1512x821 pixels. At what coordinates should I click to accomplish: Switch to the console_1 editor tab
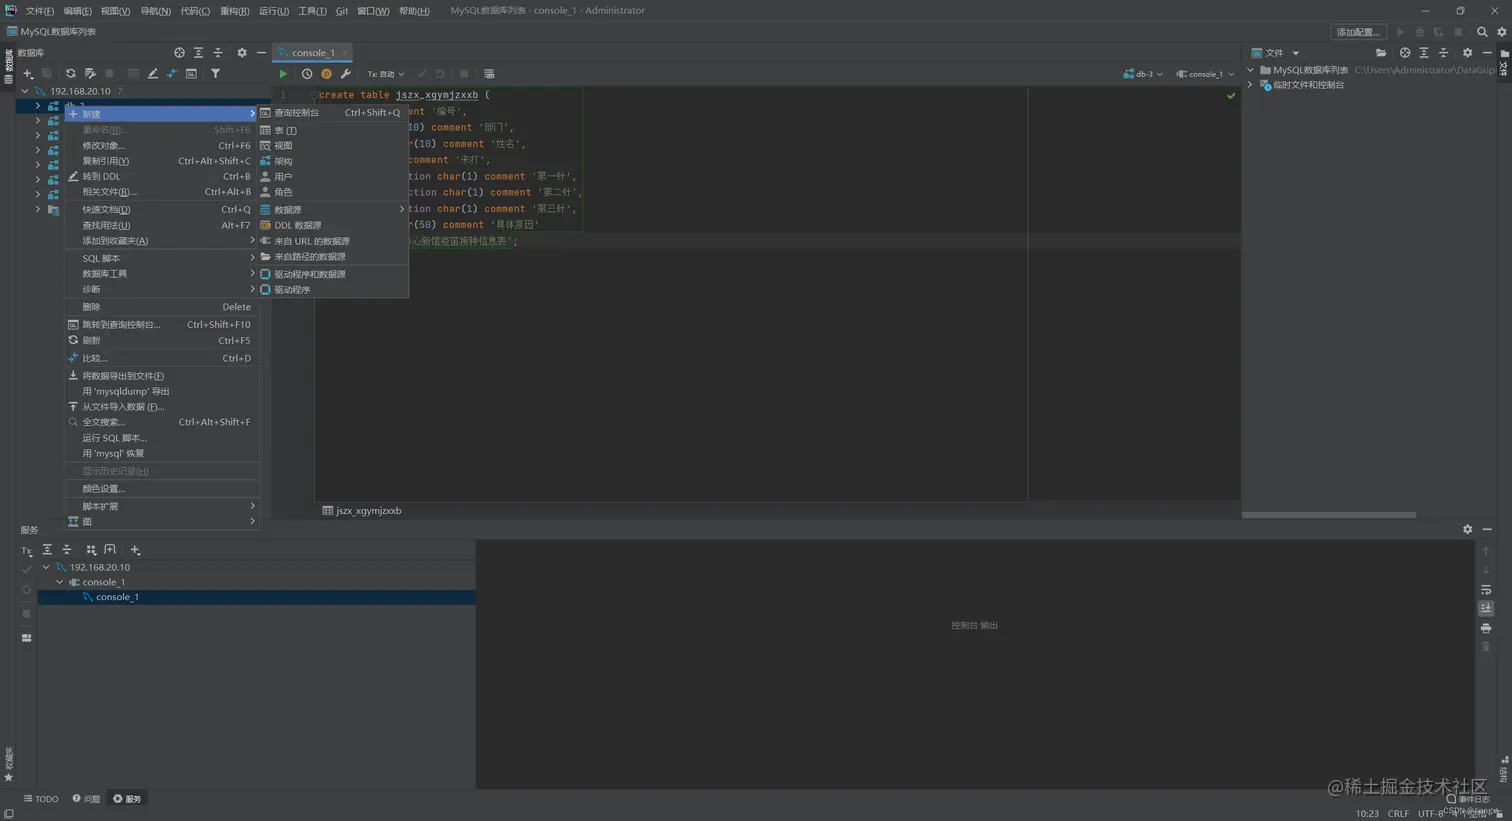point(312,53)
